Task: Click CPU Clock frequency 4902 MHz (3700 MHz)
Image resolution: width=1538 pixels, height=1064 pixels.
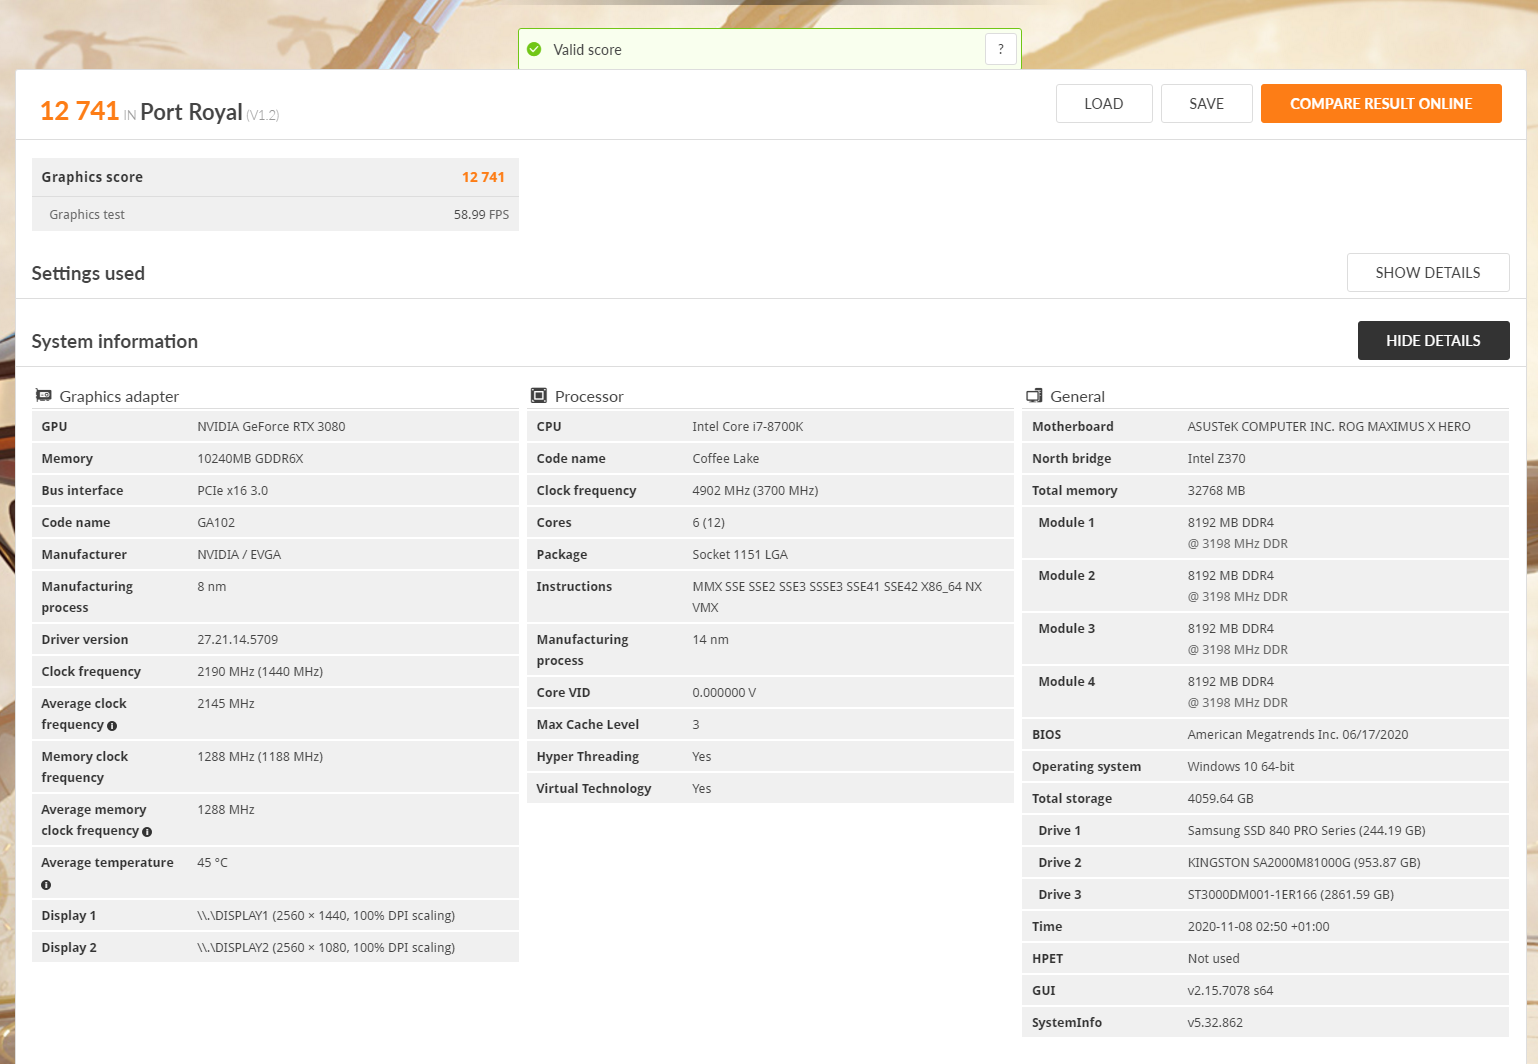Action: pos(755,490)
